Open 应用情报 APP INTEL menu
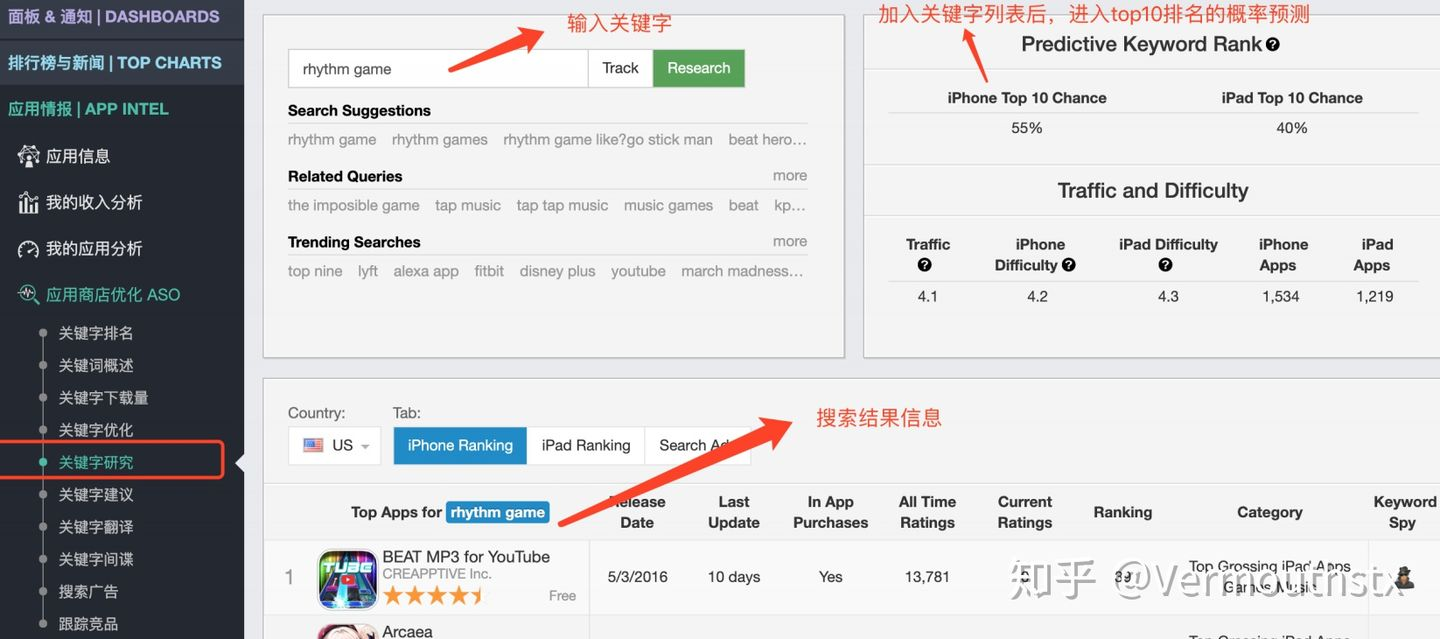This screenshot has width=1440, height=639. (x=88, y=109)
